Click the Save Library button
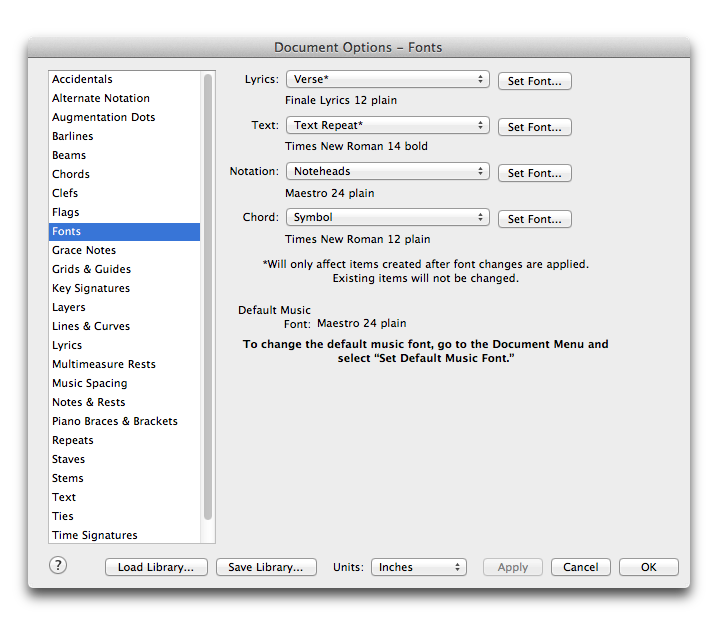The height and width of the screenshot is (624, 718). coord(266,567)
